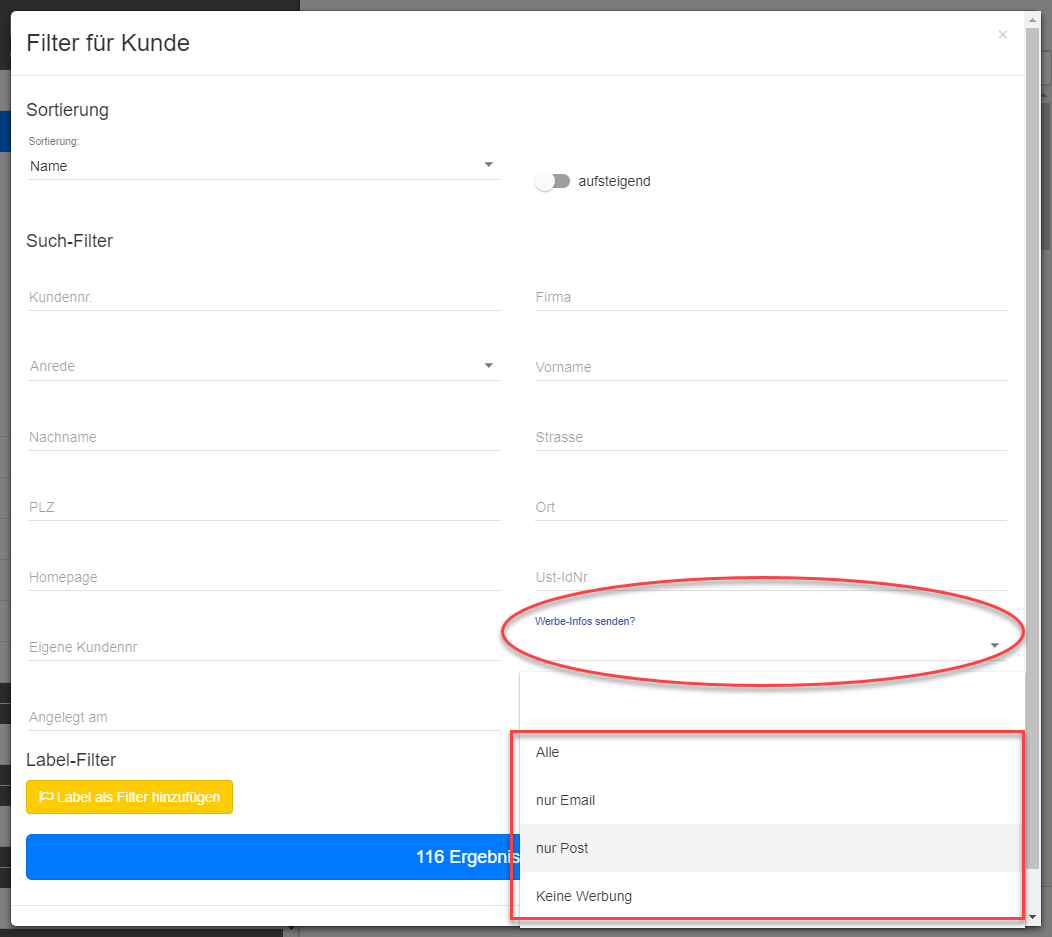Click the flag icon on the label button
The width and height of the screenshot is (1052, 937).
coord(46,797)
